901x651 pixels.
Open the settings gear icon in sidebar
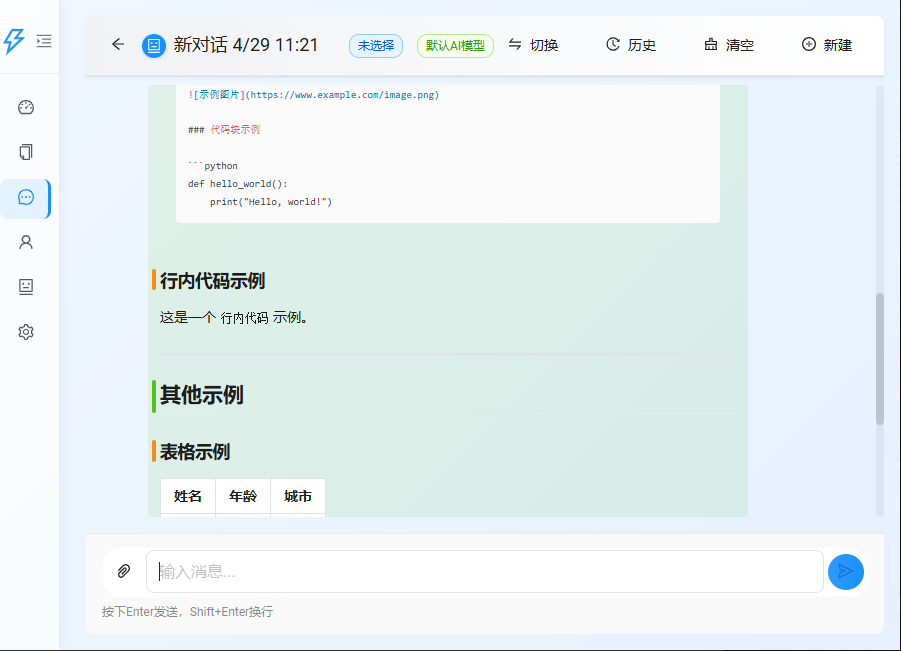click(26, 332)
